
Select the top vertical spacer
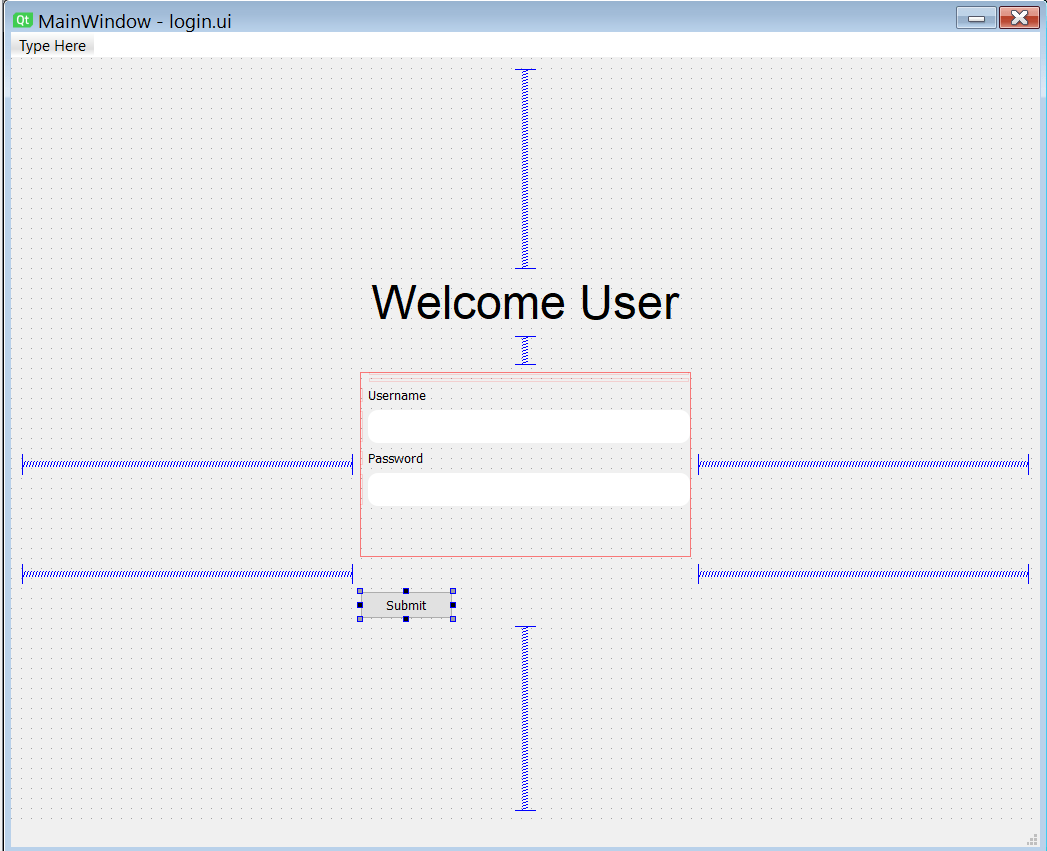524,168
